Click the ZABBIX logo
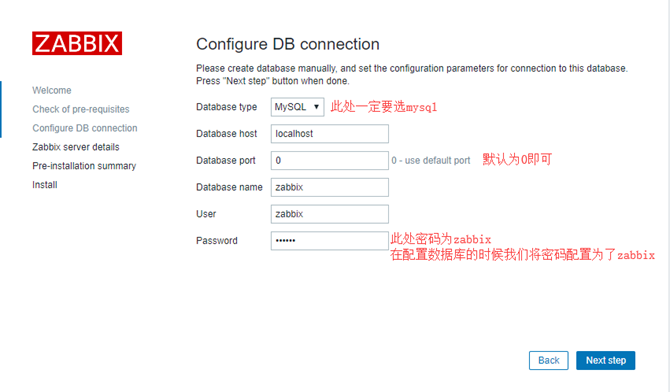The image size is (670, 392). pos(77,43)
